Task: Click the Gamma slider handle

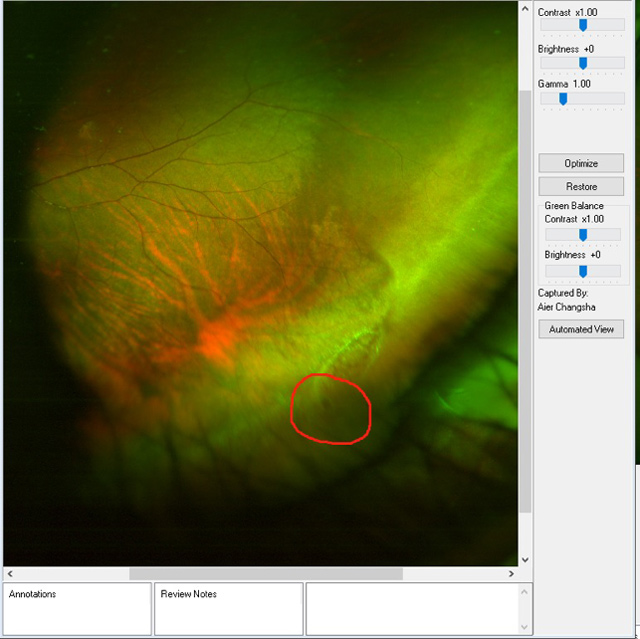Action: tap(563, 99)
